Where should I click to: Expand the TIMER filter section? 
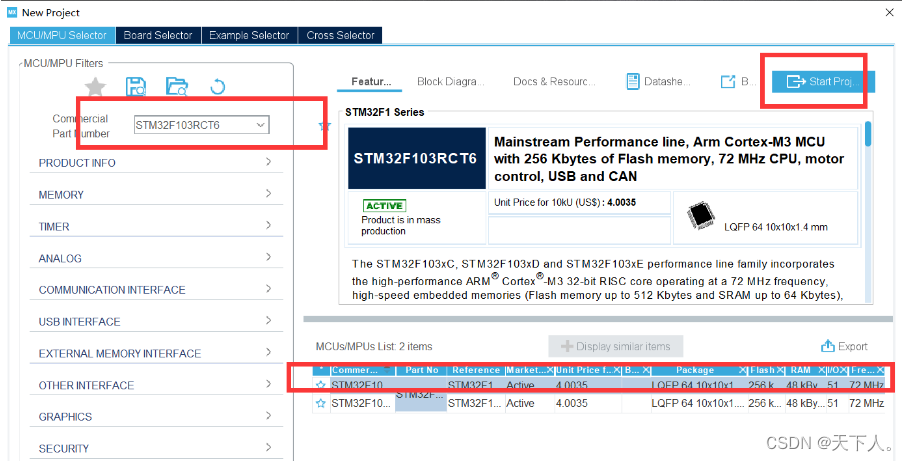click(156, 226)
